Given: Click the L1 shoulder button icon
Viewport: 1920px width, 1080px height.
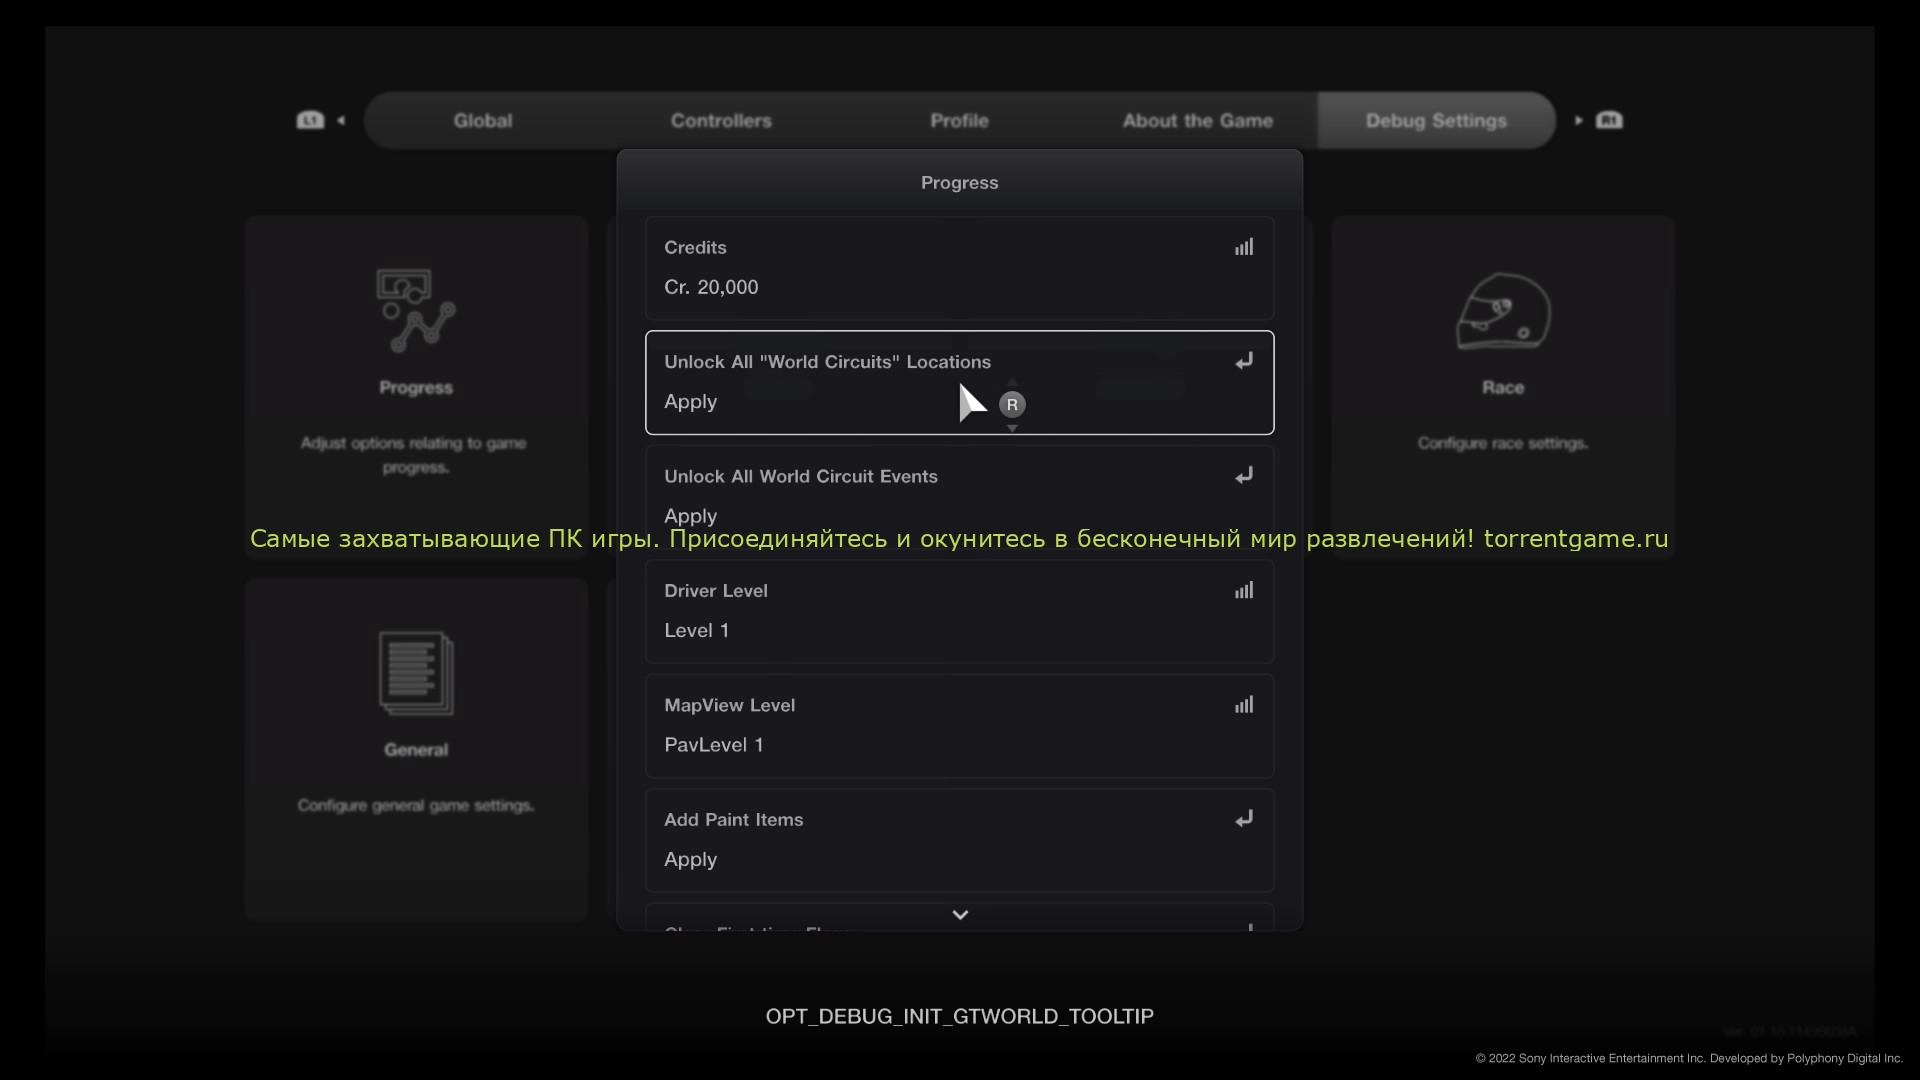Looking at the screenshot, I should point(310,120).
